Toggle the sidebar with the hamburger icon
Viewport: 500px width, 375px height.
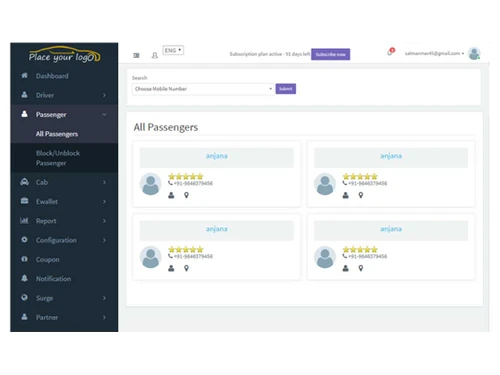click(x=136, y=55)
